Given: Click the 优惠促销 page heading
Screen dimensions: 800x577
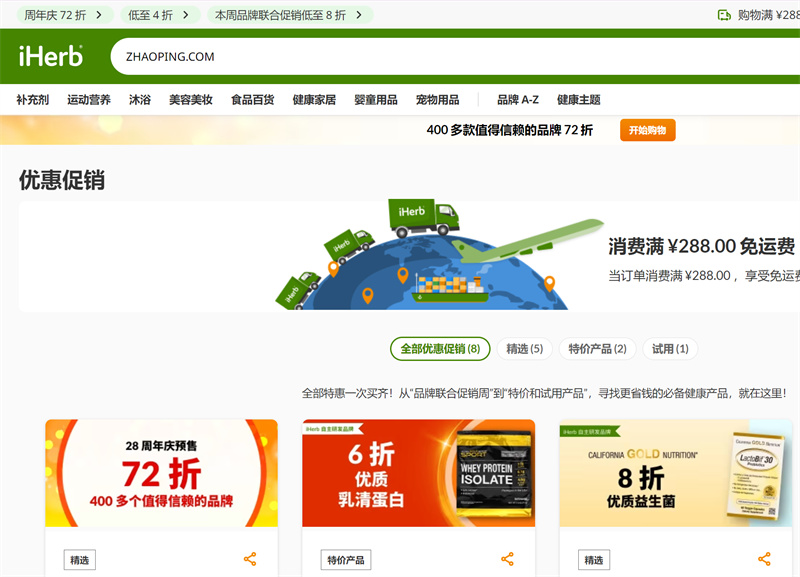Looking at the screenshot, I should (x=62, y=180).
